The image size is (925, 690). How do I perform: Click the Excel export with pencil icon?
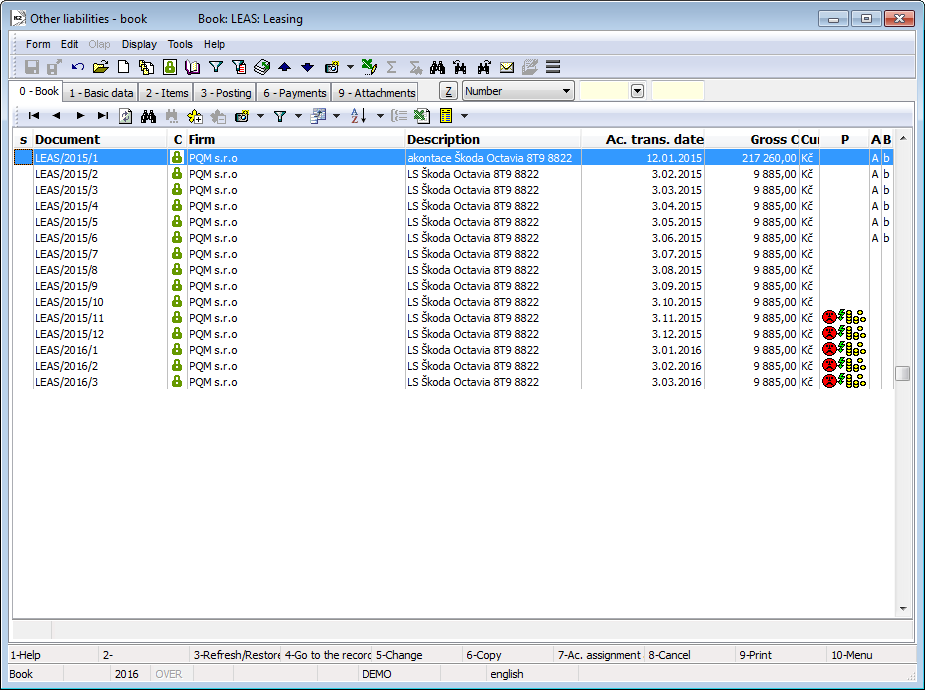[369, 67]
